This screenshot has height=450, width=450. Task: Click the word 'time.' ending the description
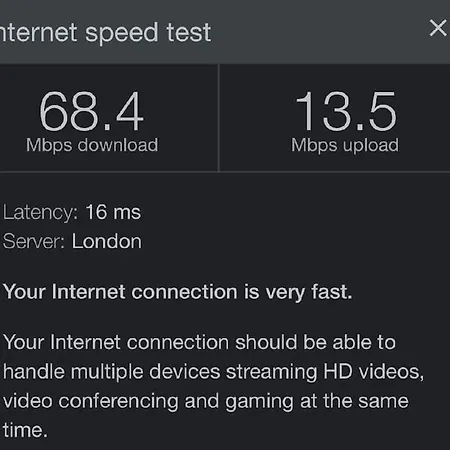click(25, 430)
